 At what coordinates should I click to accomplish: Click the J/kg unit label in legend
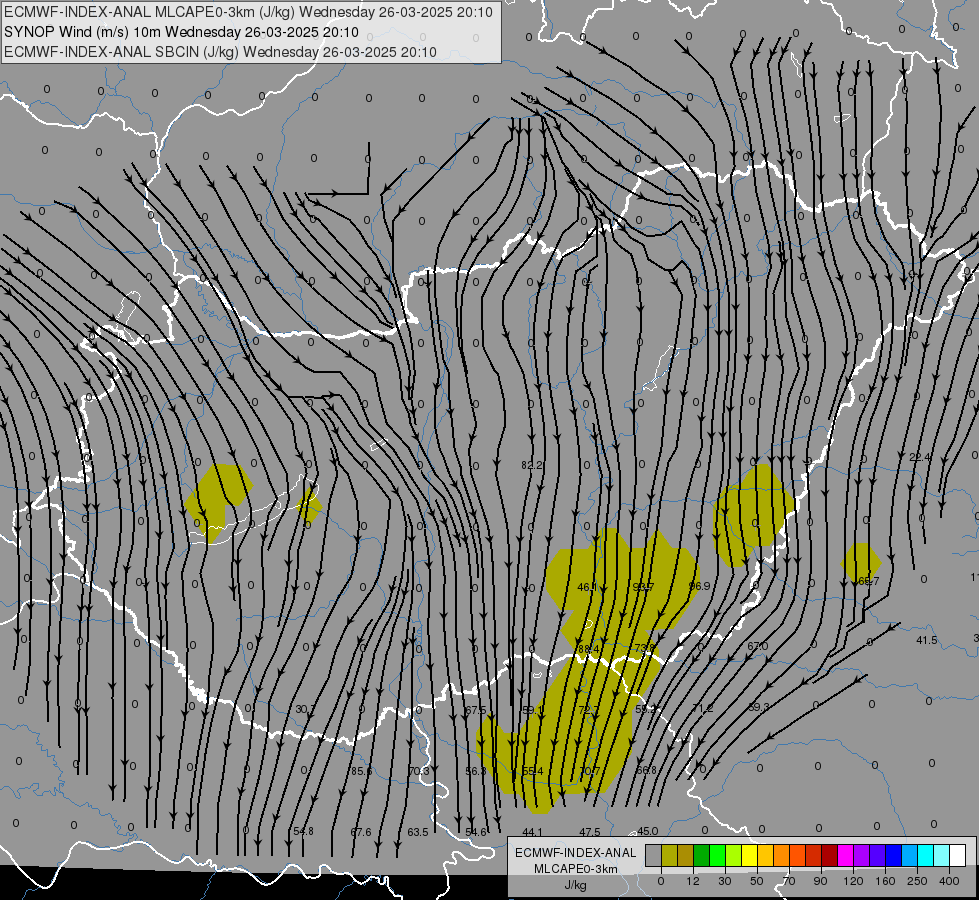point(576,885)
